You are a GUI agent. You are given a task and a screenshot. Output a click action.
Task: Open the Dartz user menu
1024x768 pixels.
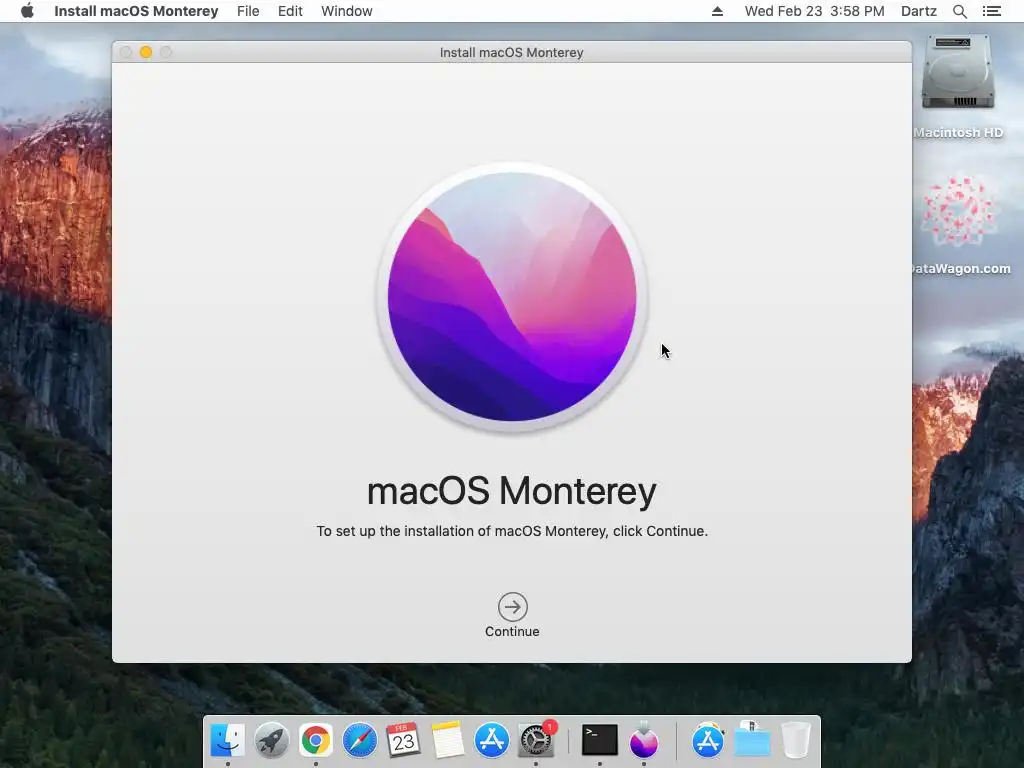pos(919,11)
